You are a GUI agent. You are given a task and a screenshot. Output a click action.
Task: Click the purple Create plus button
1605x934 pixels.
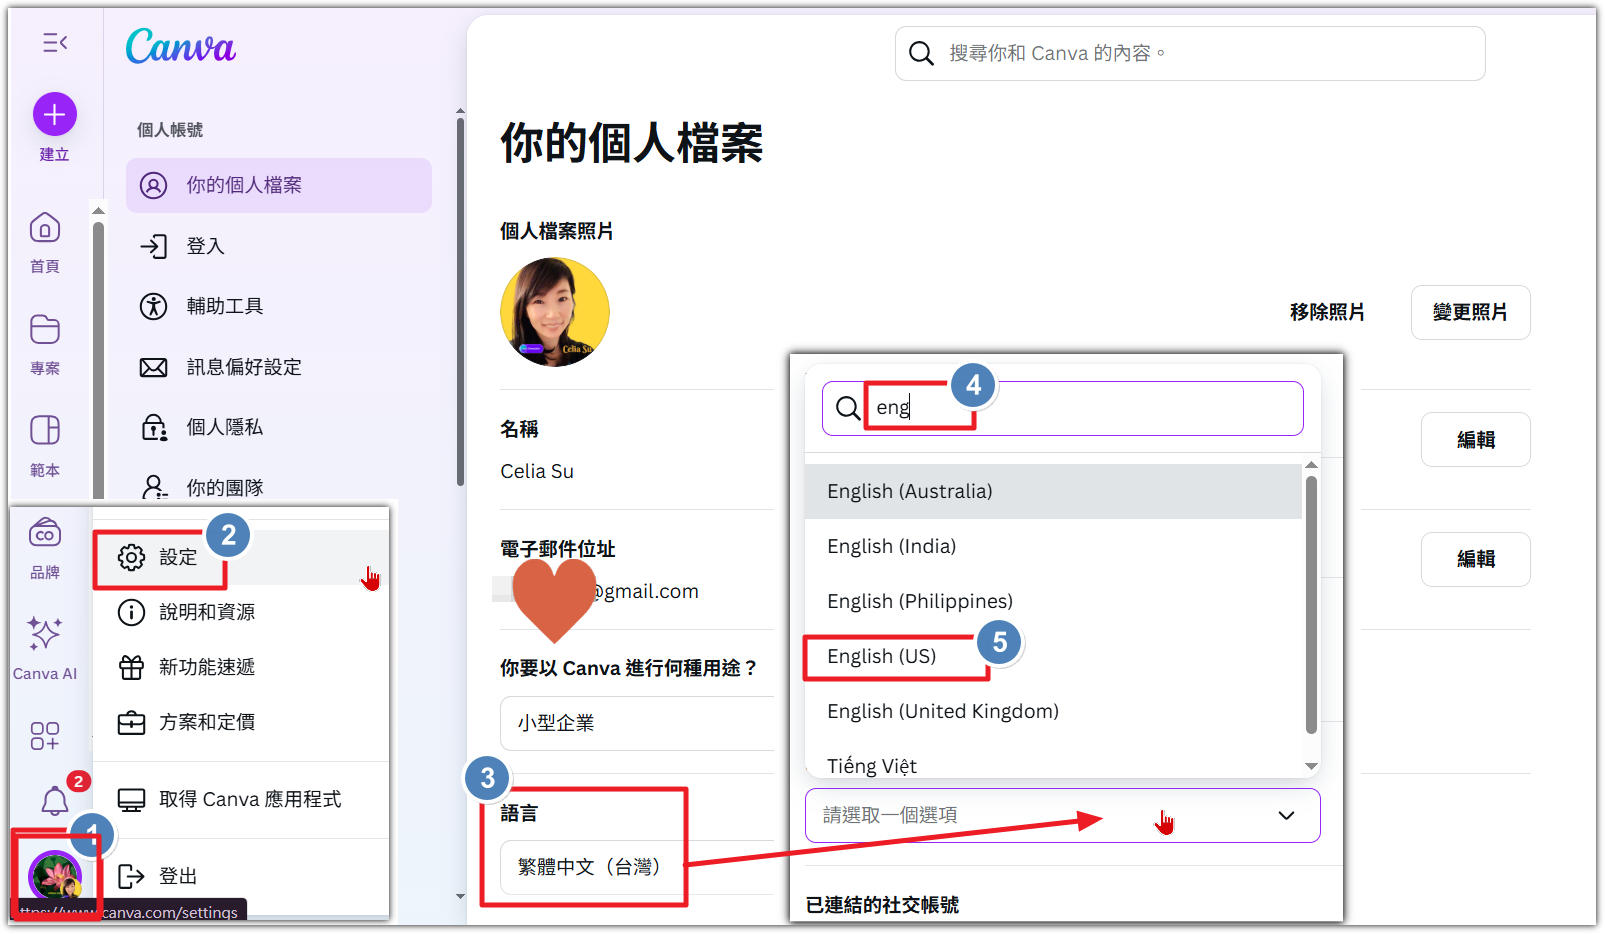[x=55, y=115]
